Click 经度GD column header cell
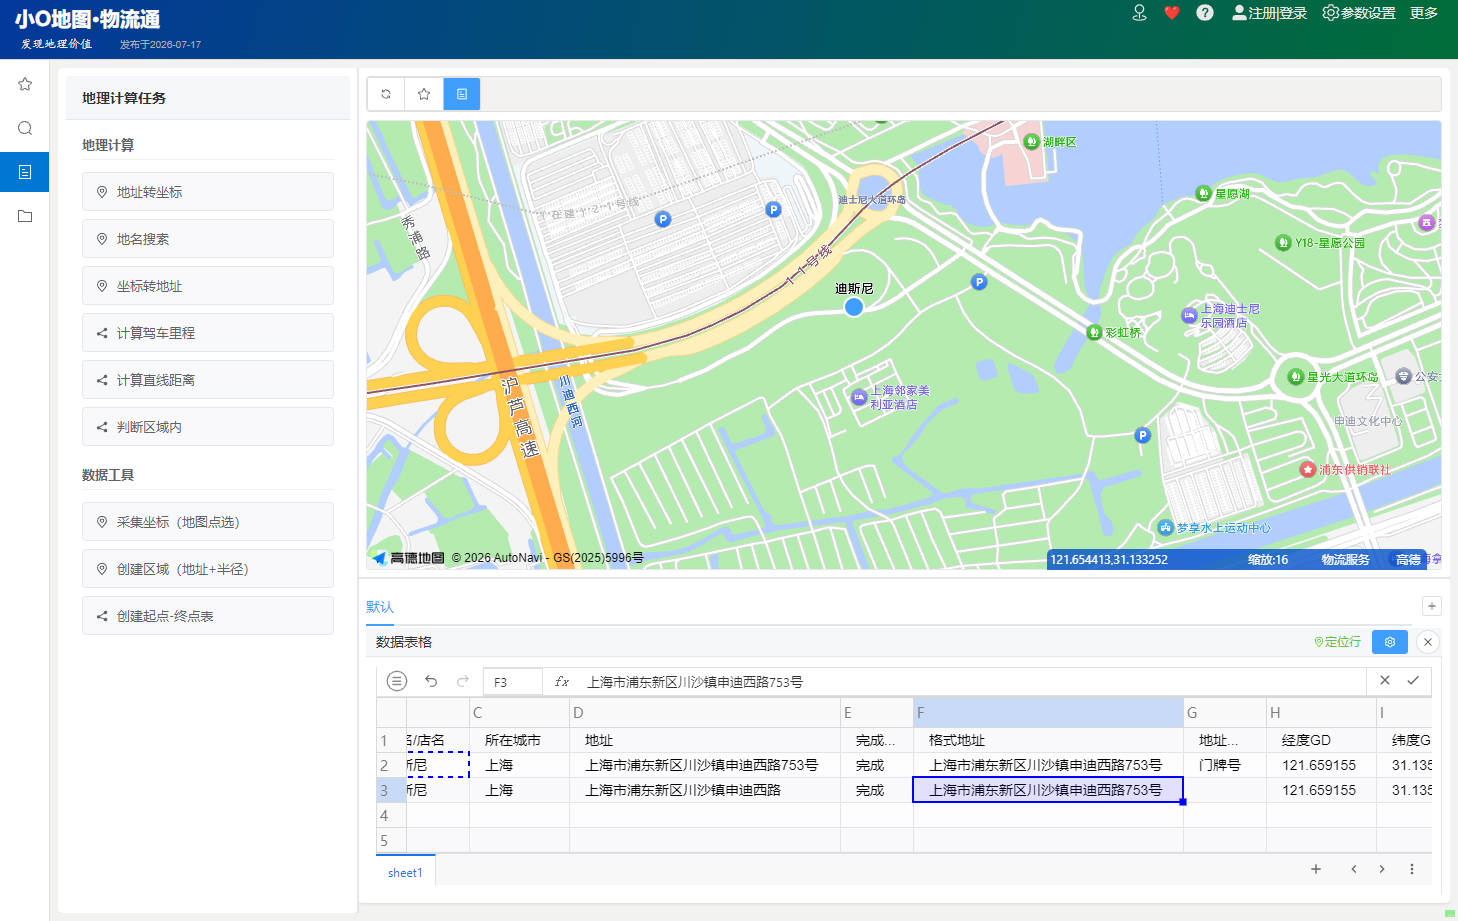Viewport: 1458px width, 921px height. coord(1321,740)
